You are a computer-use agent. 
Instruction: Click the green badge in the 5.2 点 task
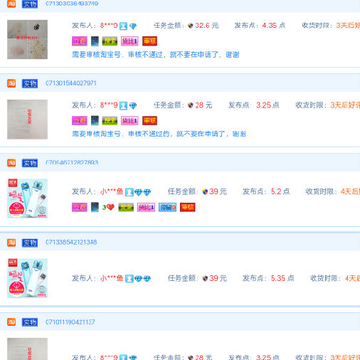point(126,207)
